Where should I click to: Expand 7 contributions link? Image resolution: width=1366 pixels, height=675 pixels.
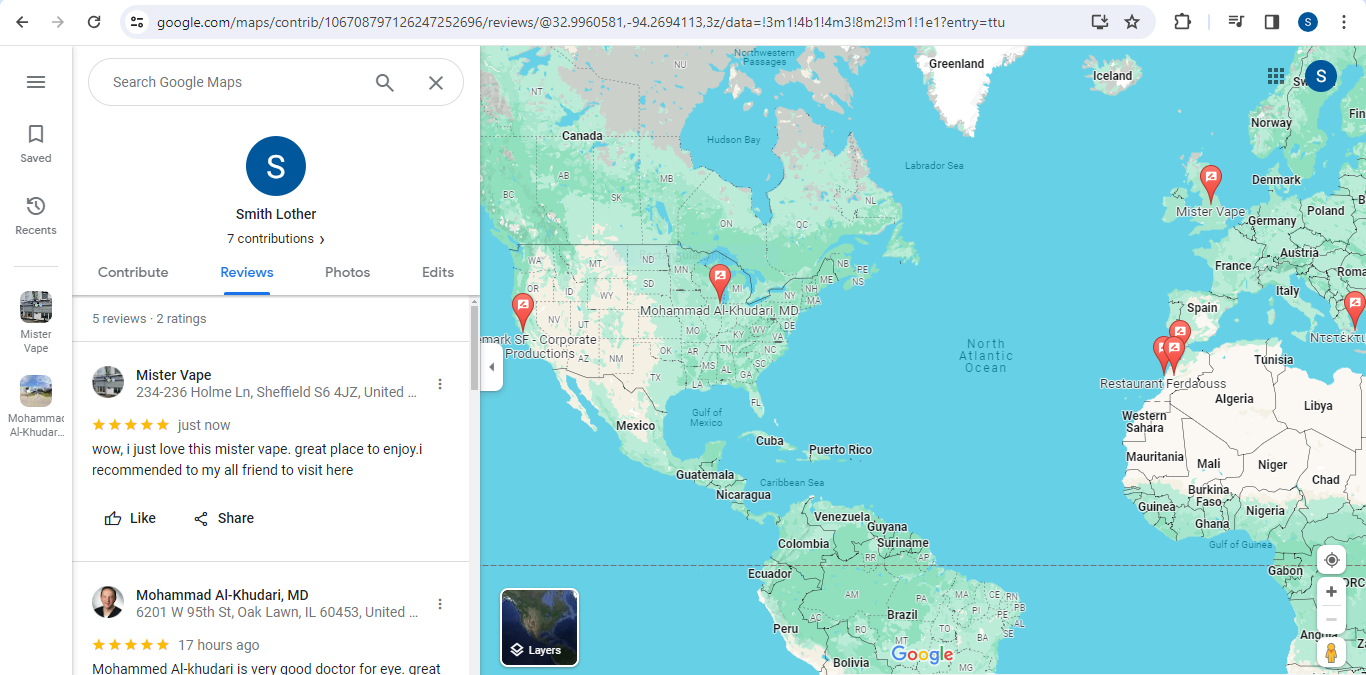[x=276, y=239]
